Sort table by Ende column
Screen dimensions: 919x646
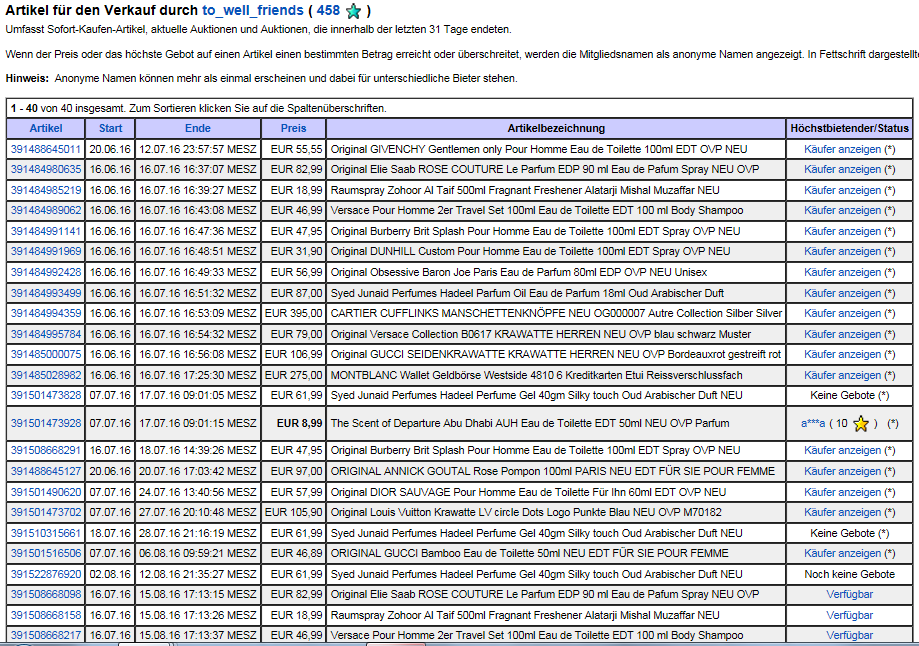[198, 128]
